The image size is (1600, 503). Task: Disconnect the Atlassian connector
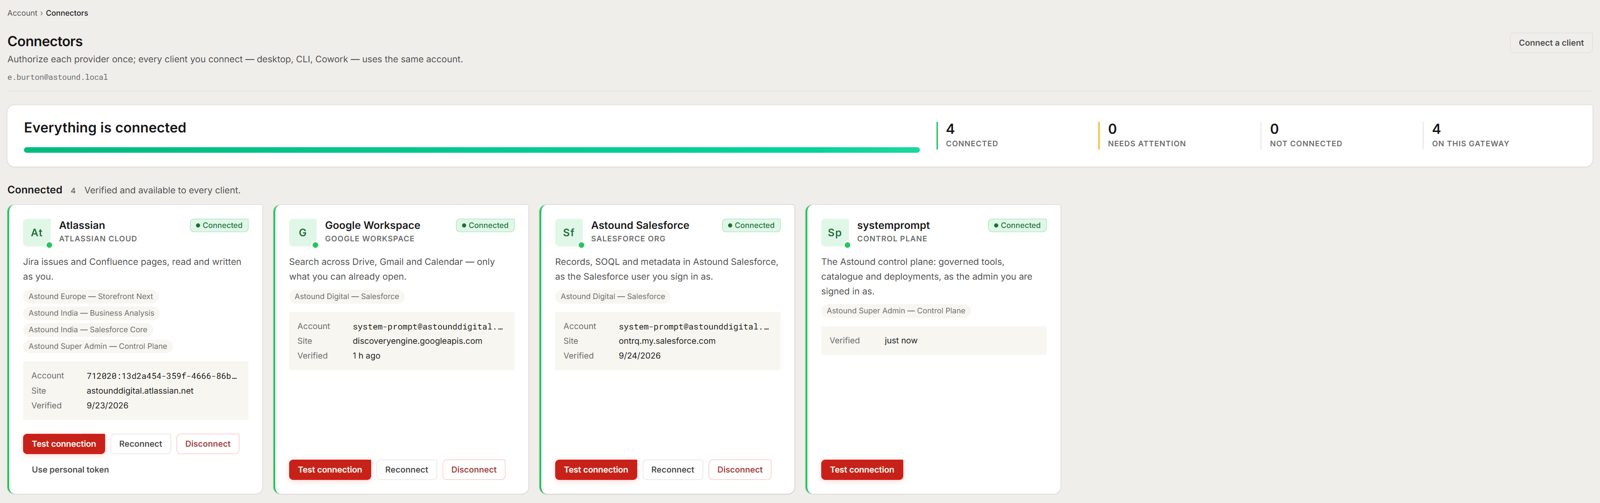208,444
